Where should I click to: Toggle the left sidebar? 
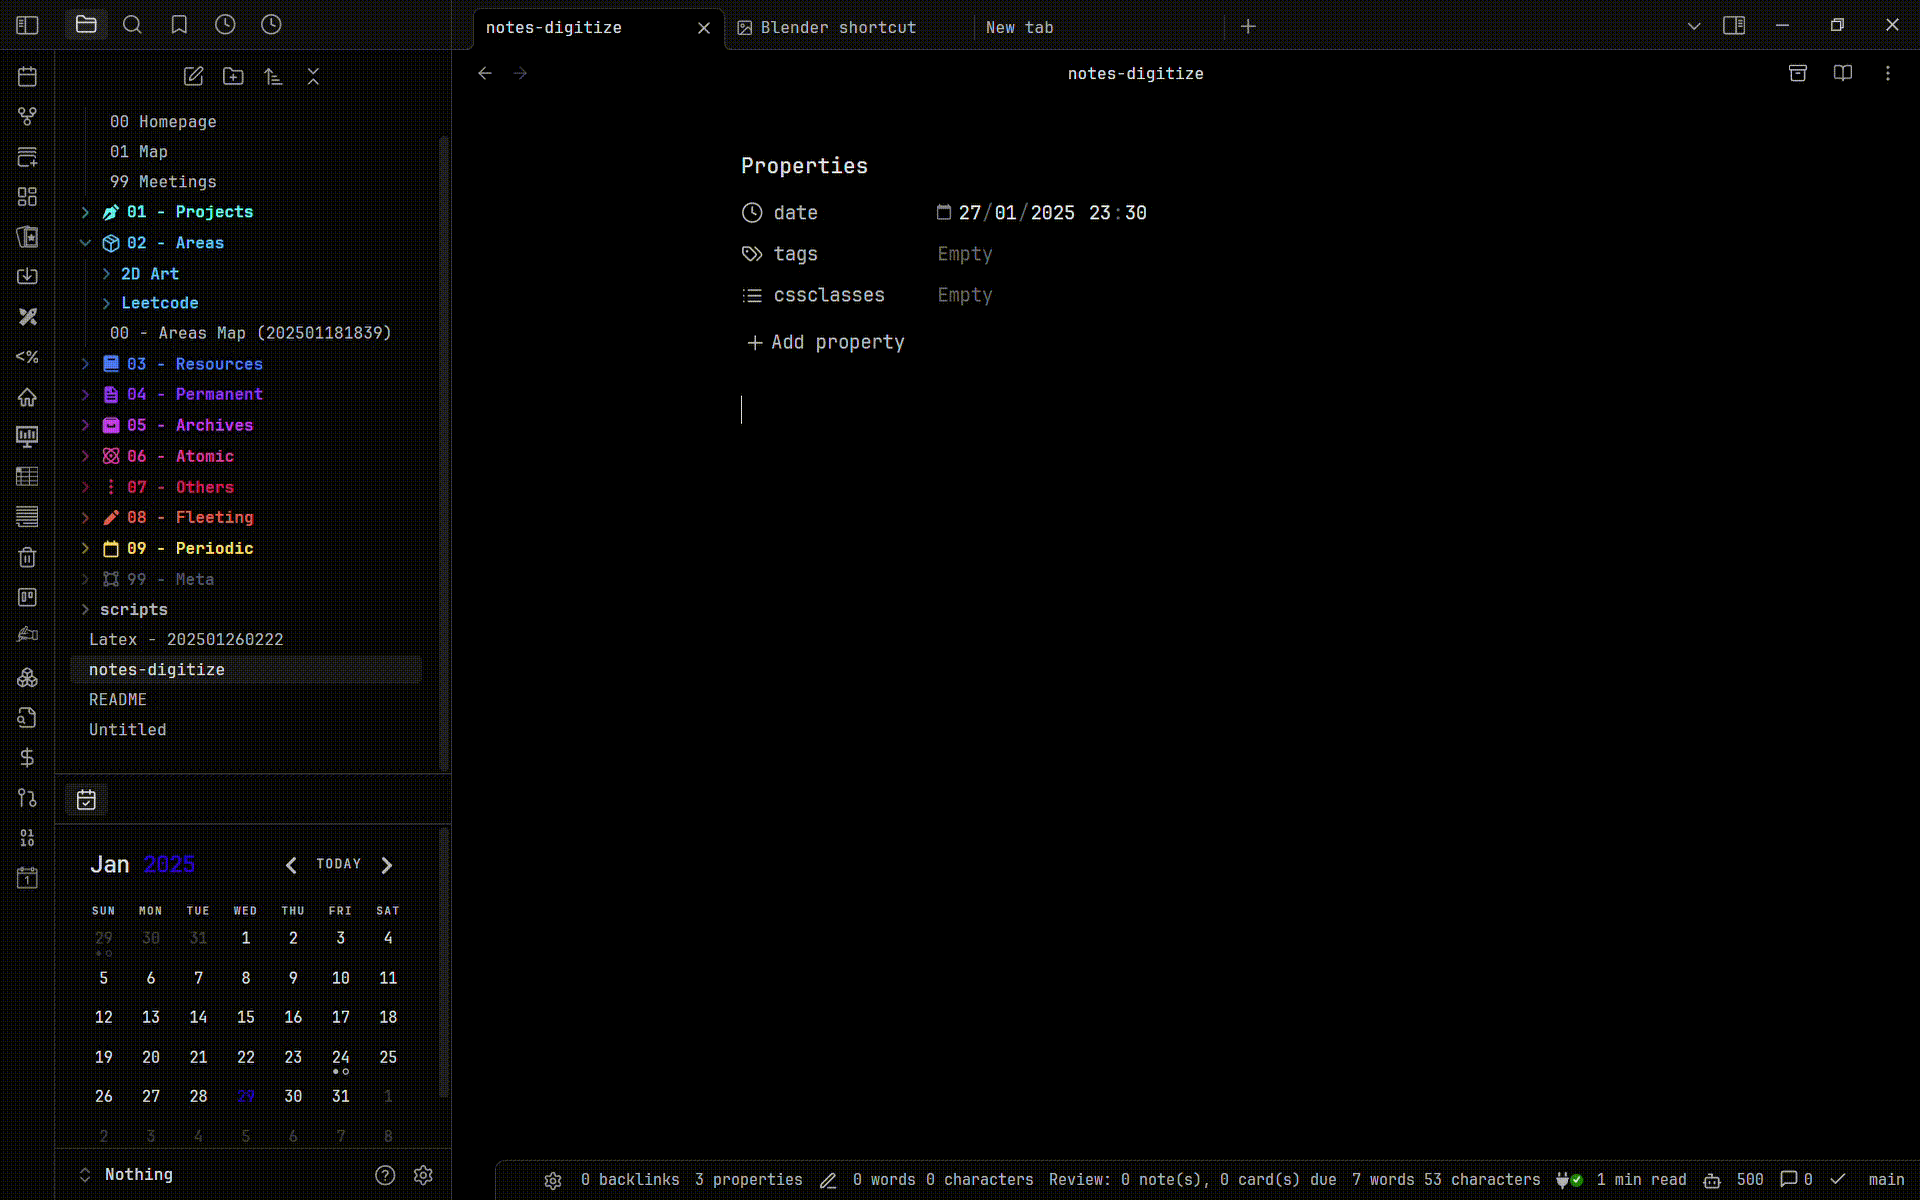(27, 25)
